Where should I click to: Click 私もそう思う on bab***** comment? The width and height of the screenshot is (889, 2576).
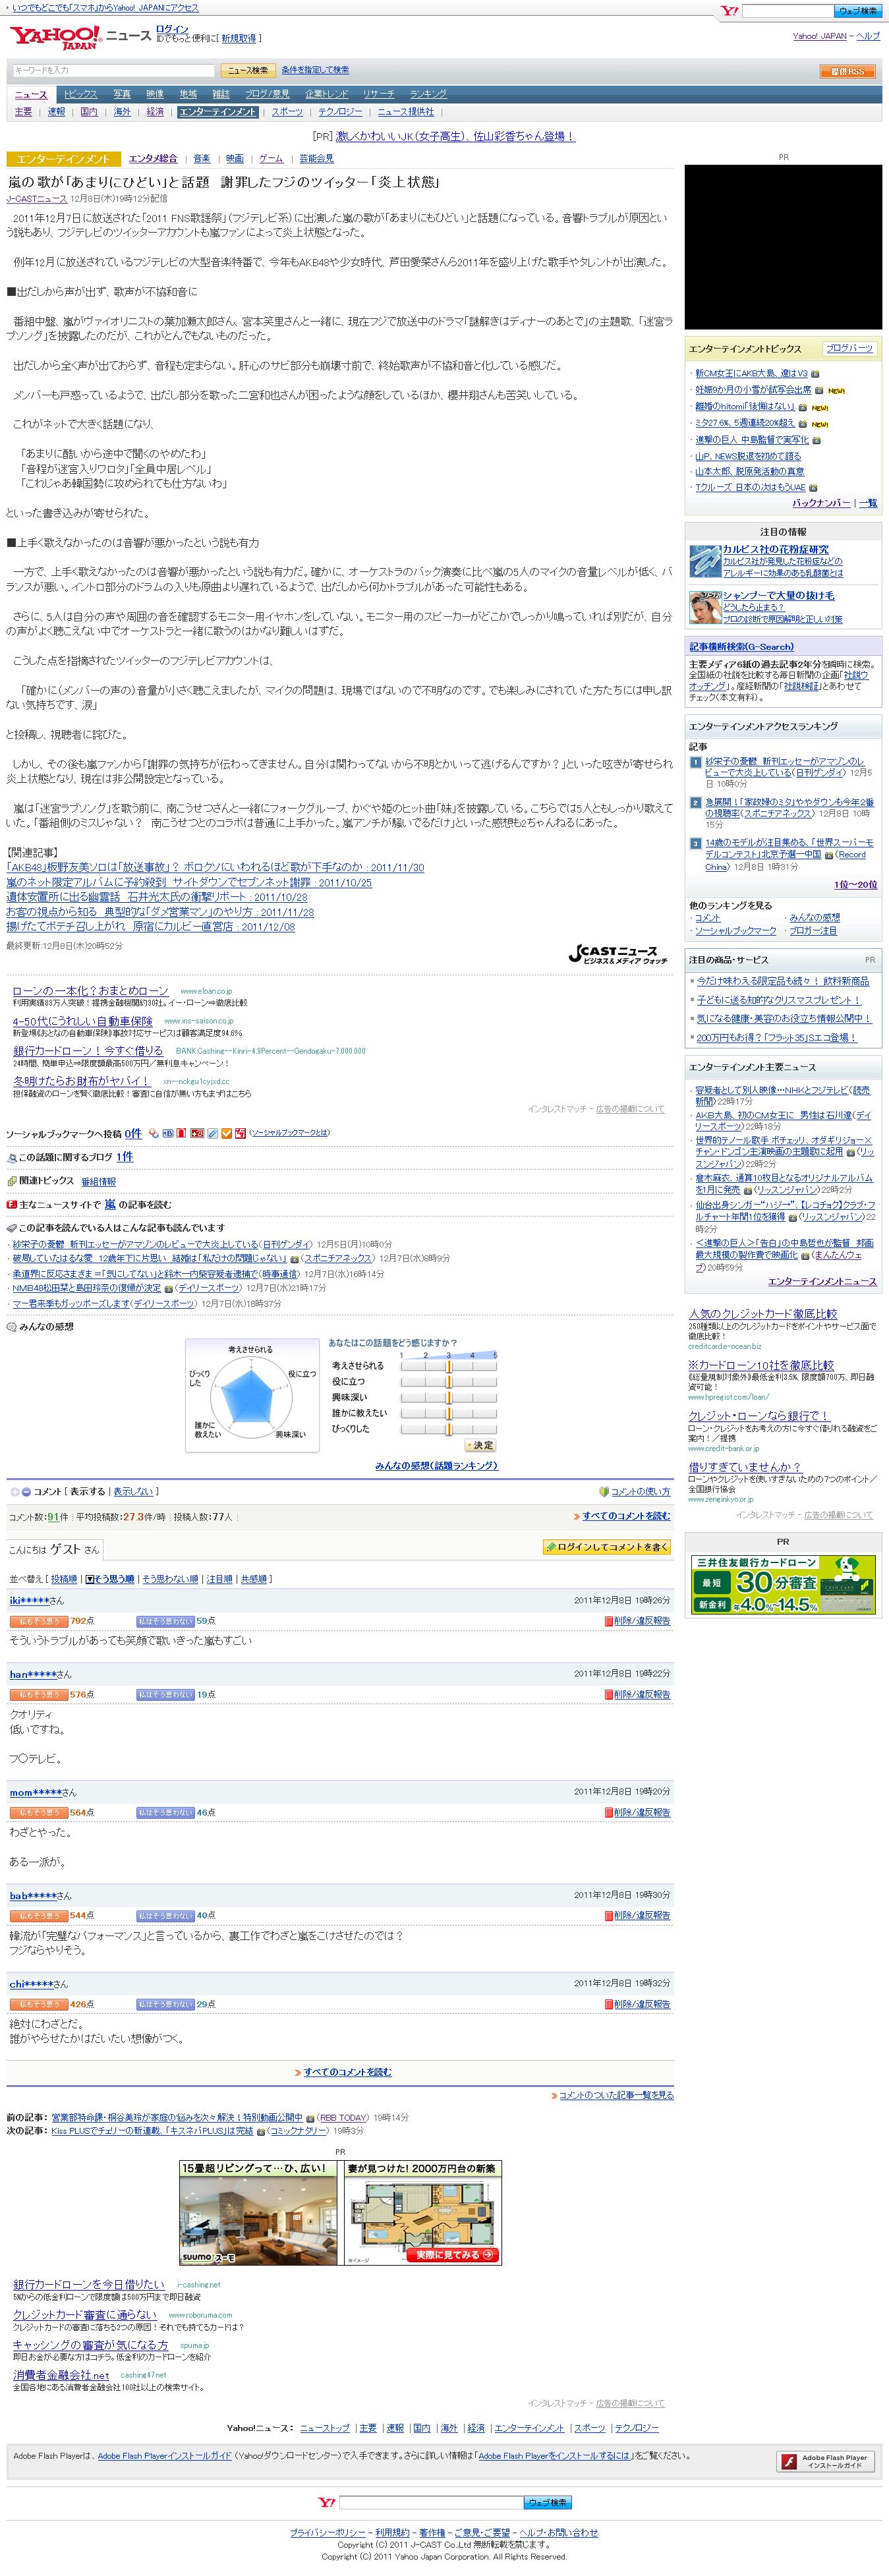(x=39, y=1915)
